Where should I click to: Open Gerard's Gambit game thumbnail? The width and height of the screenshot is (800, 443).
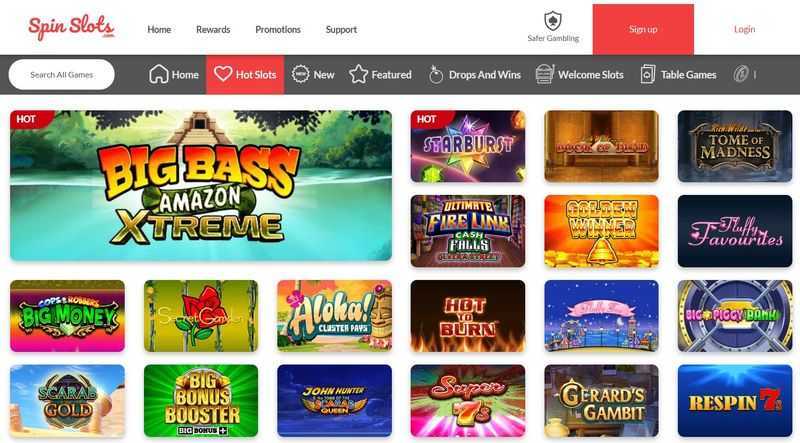602,401
